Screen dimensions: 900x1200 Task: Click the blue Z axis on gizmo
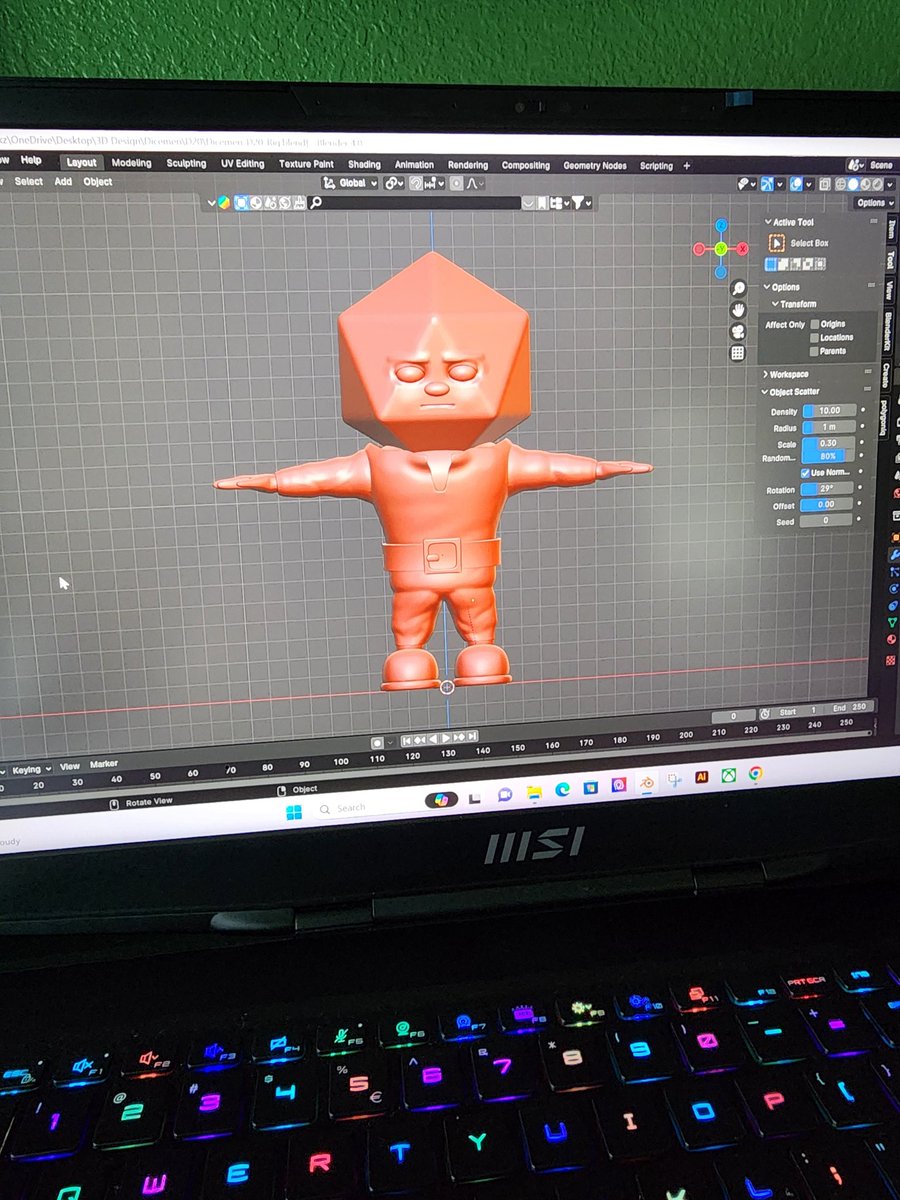(x=721, y=225)
